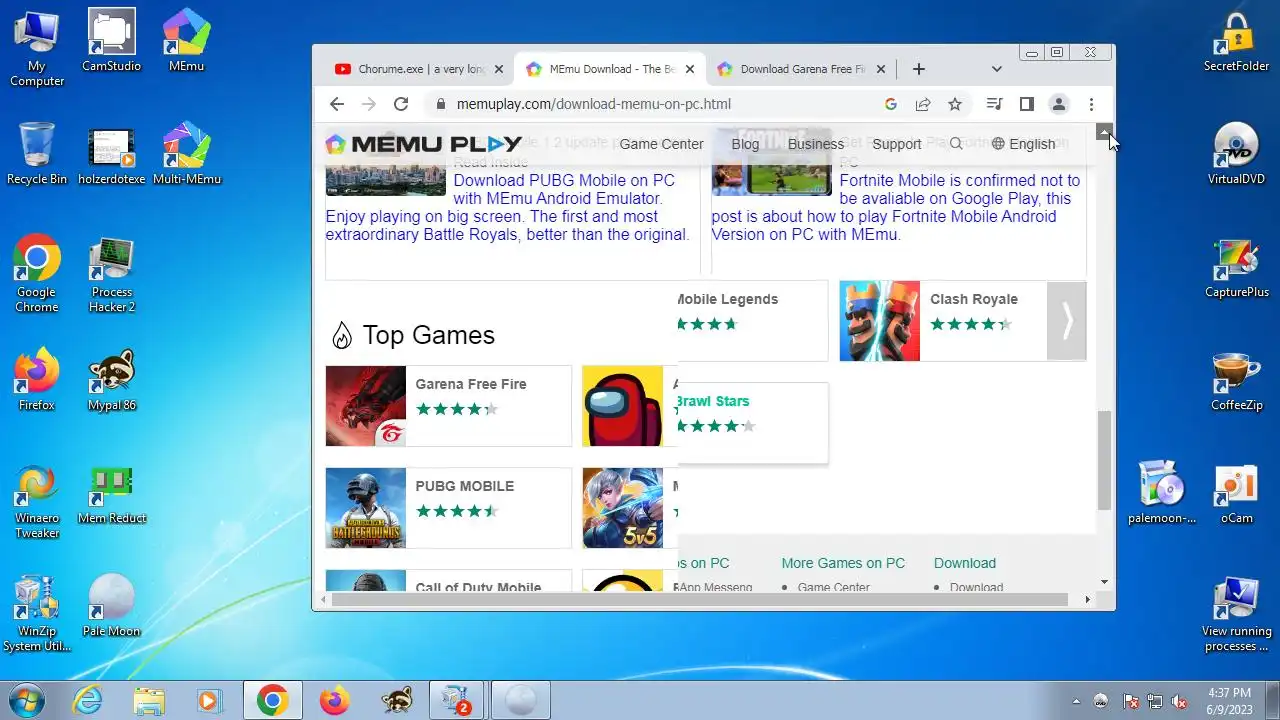This screenshot has width=1280, height=720.
Task: Open SecretFolder desktop icon
Action: (x=1237, y=40)
